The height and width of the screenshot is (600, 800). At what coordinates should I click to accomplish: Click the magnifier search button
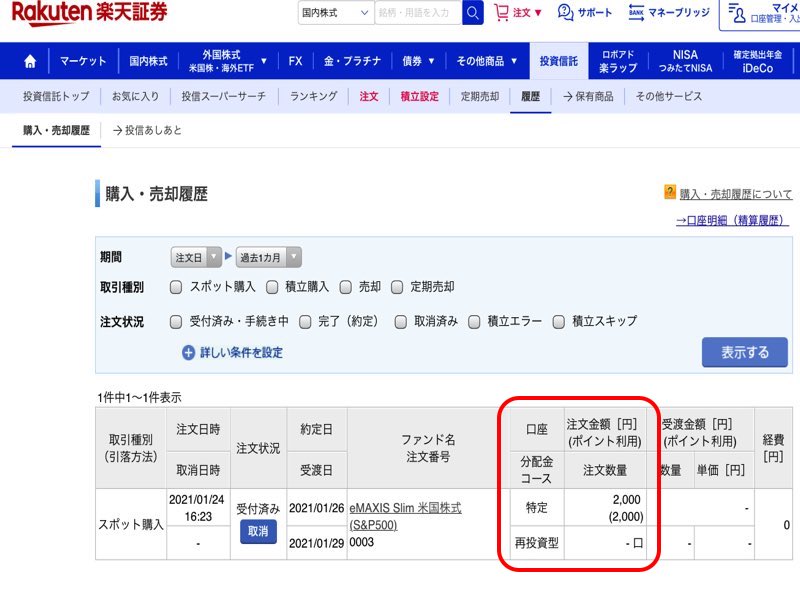tap(473, 13)
